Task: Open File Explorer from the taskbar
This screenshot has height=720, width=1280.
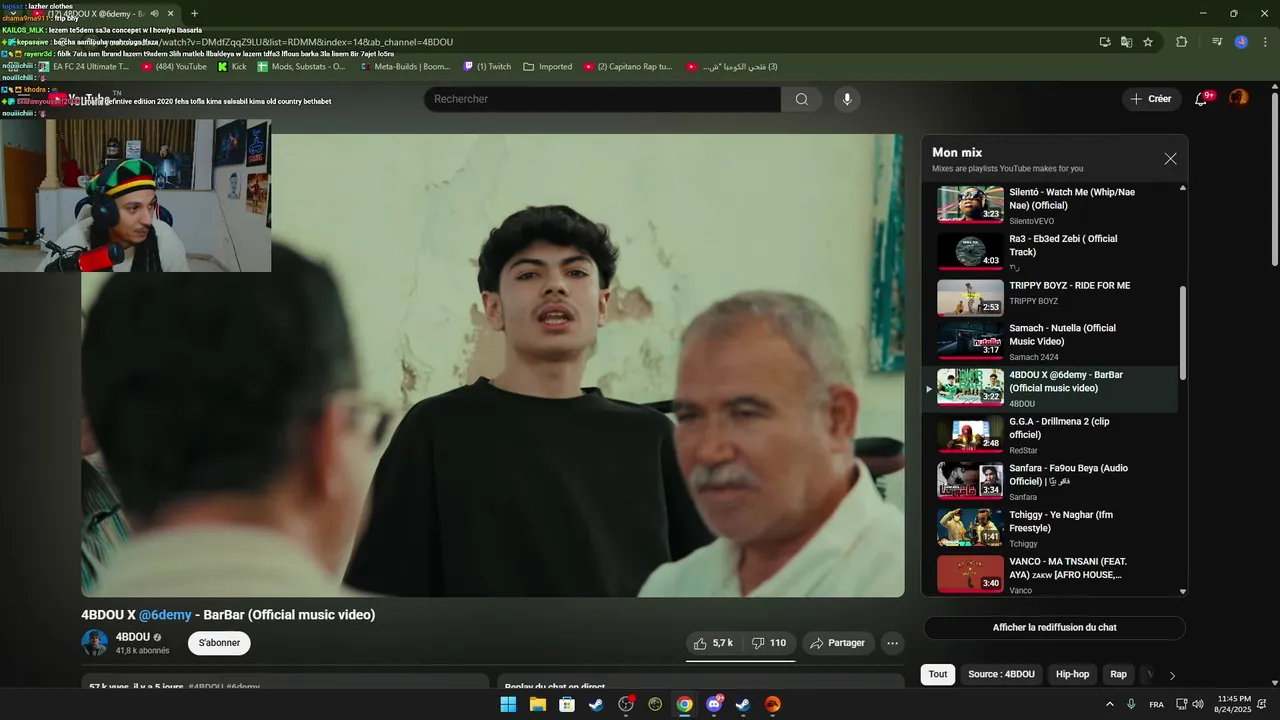Action: (x=537, y=704)
